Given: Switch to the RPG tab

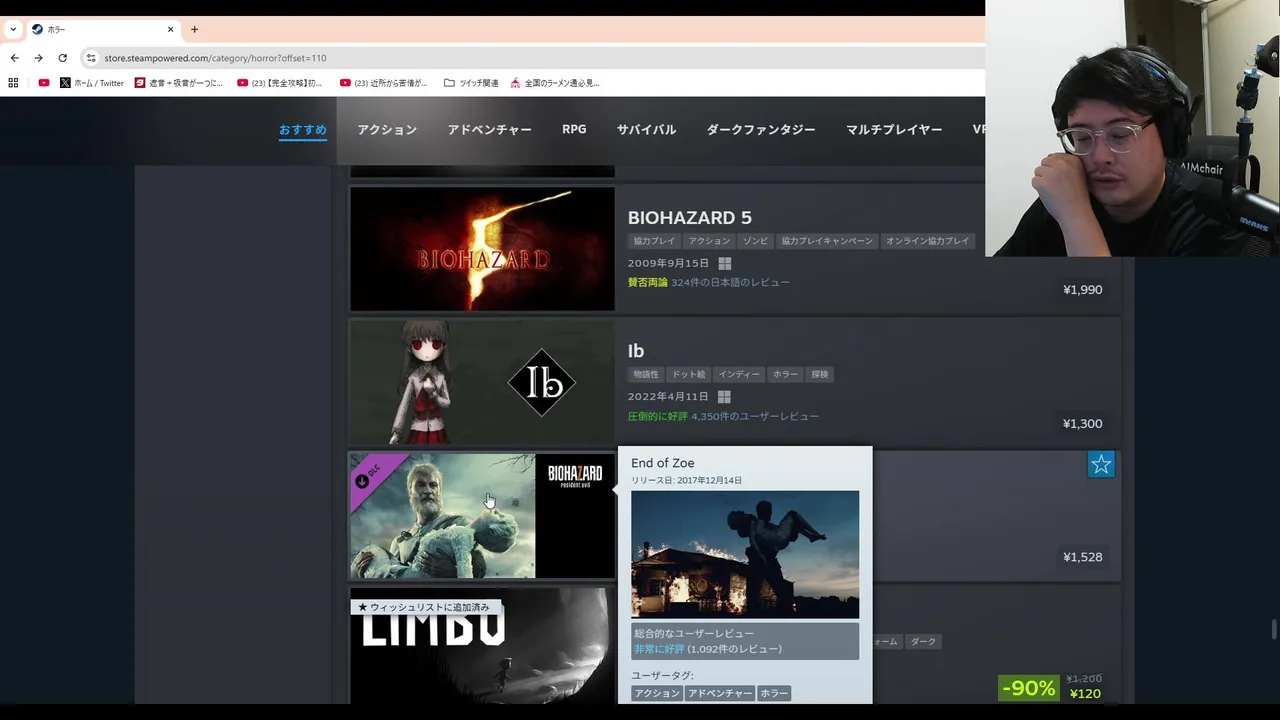Looking at the screenshot, I should 574,130.
